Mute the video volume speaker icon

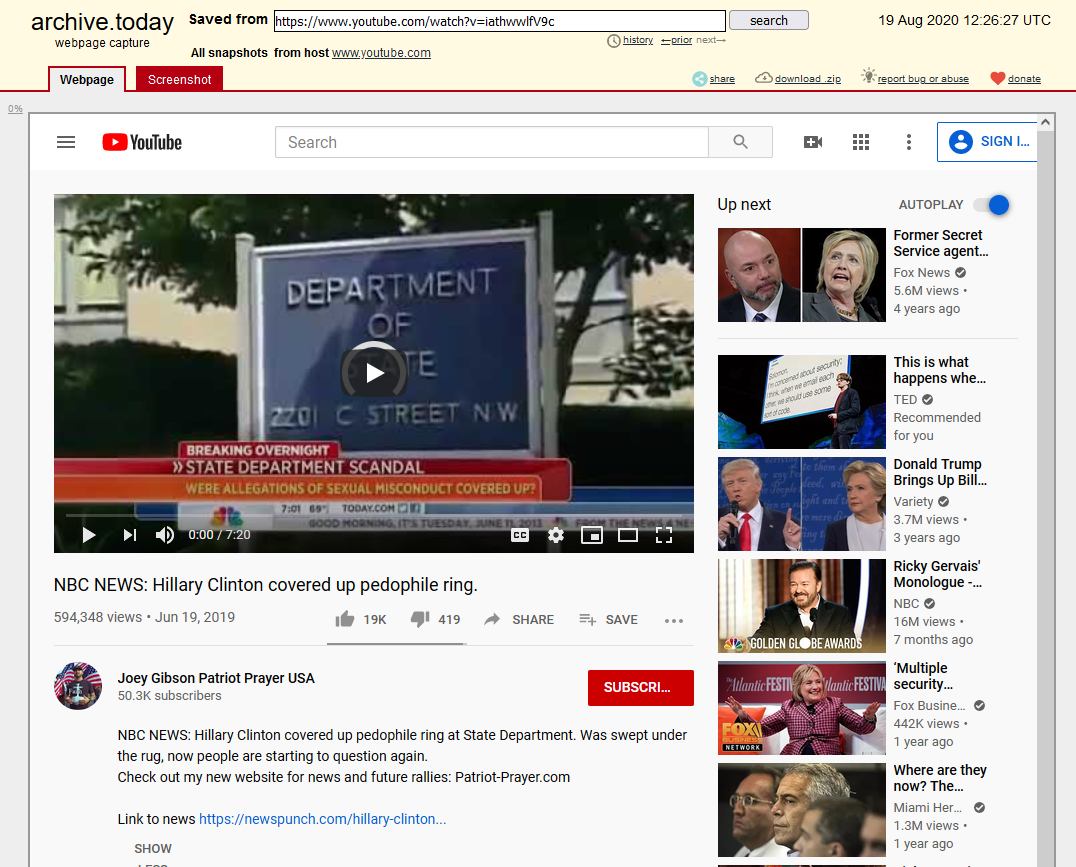pos(165,535)
